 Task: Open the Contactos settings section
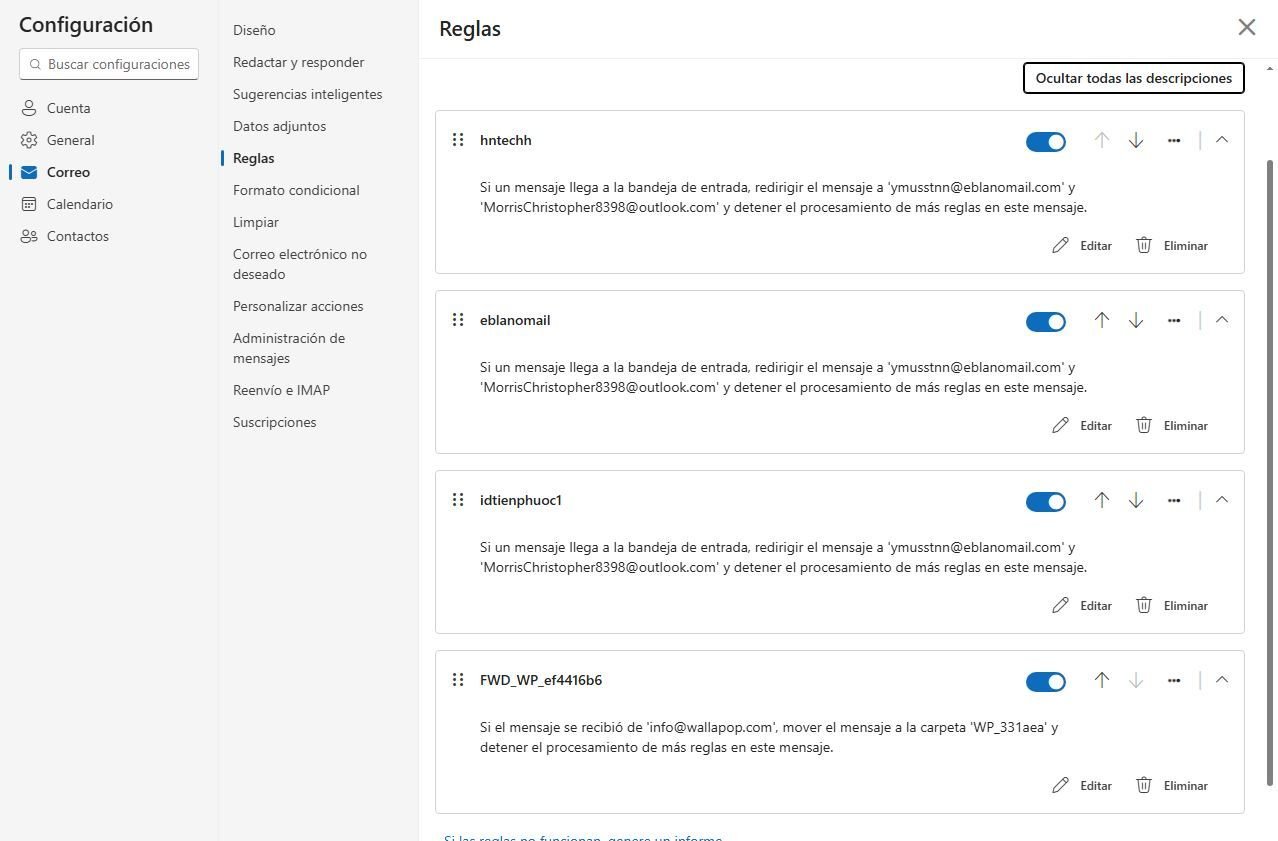[78, 235]
